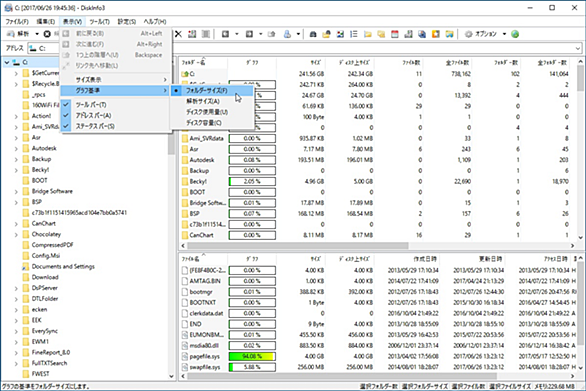Expand the EverySync tree folder
This screenshot has height=391, width=586.
(x=16, y=332)
